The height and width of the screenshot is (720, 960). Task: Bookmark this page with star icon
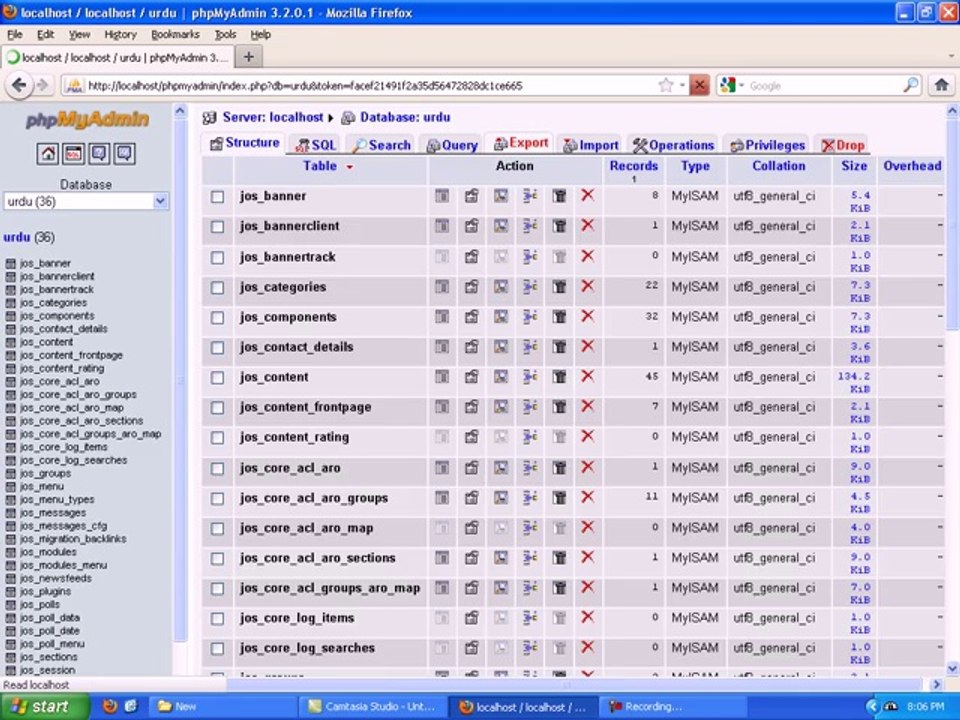(666, 85)
